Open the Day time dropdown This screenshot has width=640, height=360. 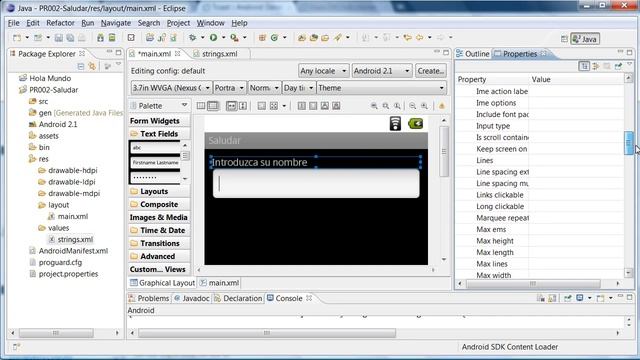[x=298, y=88]
